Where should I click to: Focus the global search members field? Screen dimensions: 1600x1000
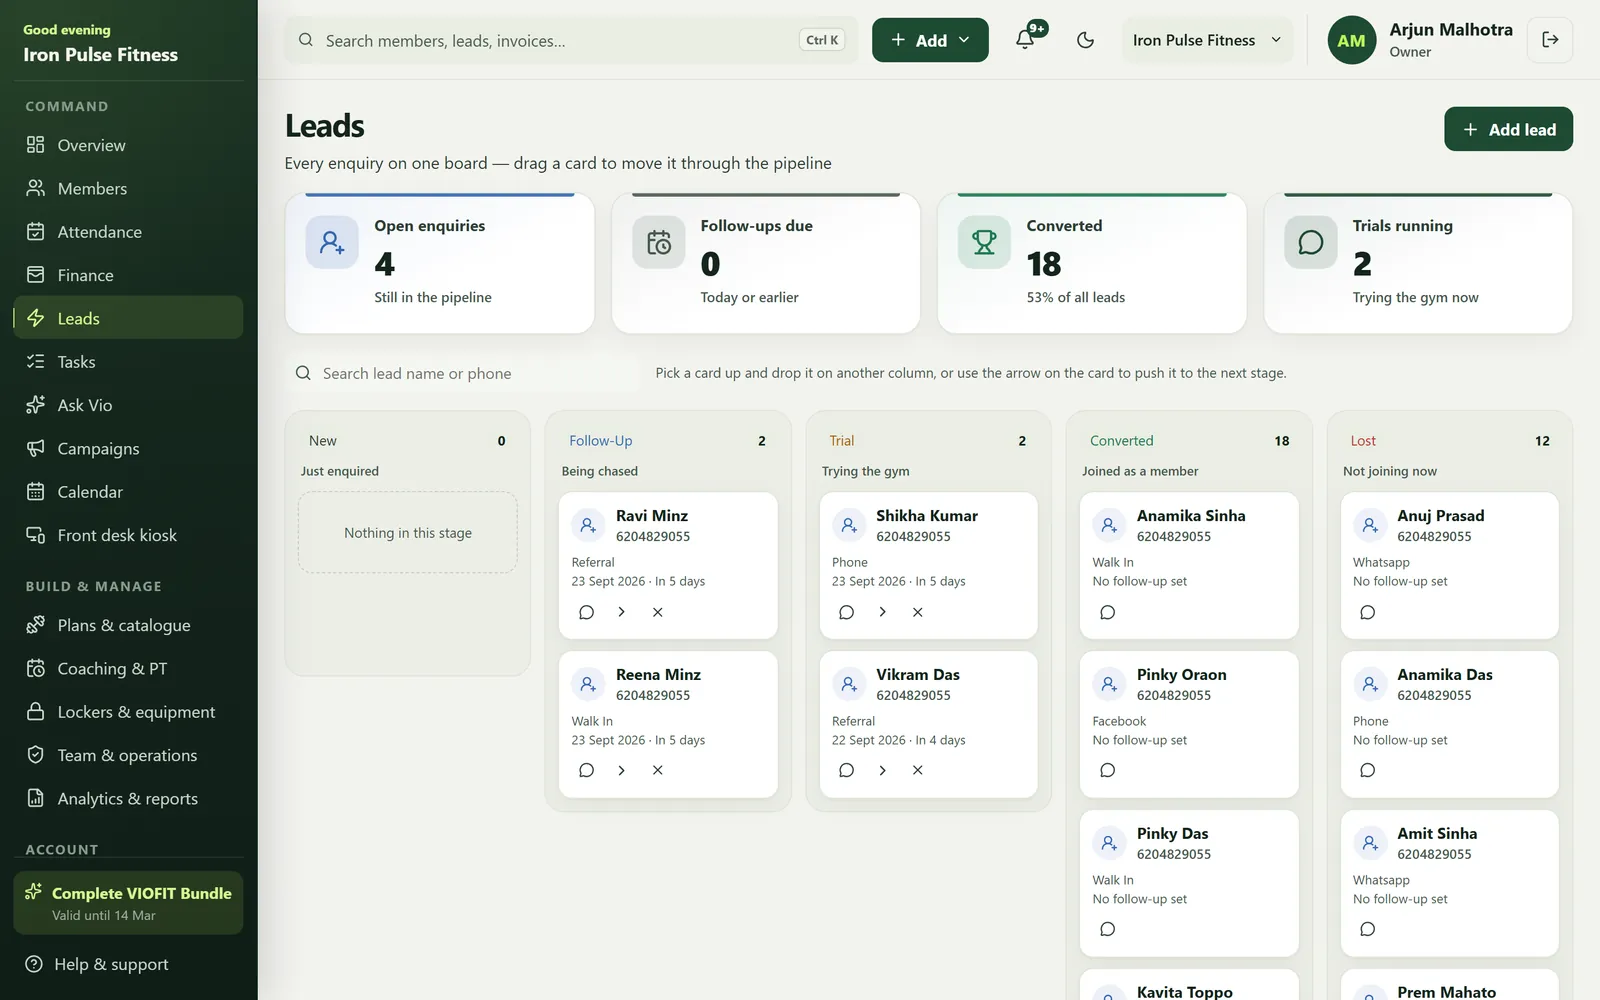(571, 40)
